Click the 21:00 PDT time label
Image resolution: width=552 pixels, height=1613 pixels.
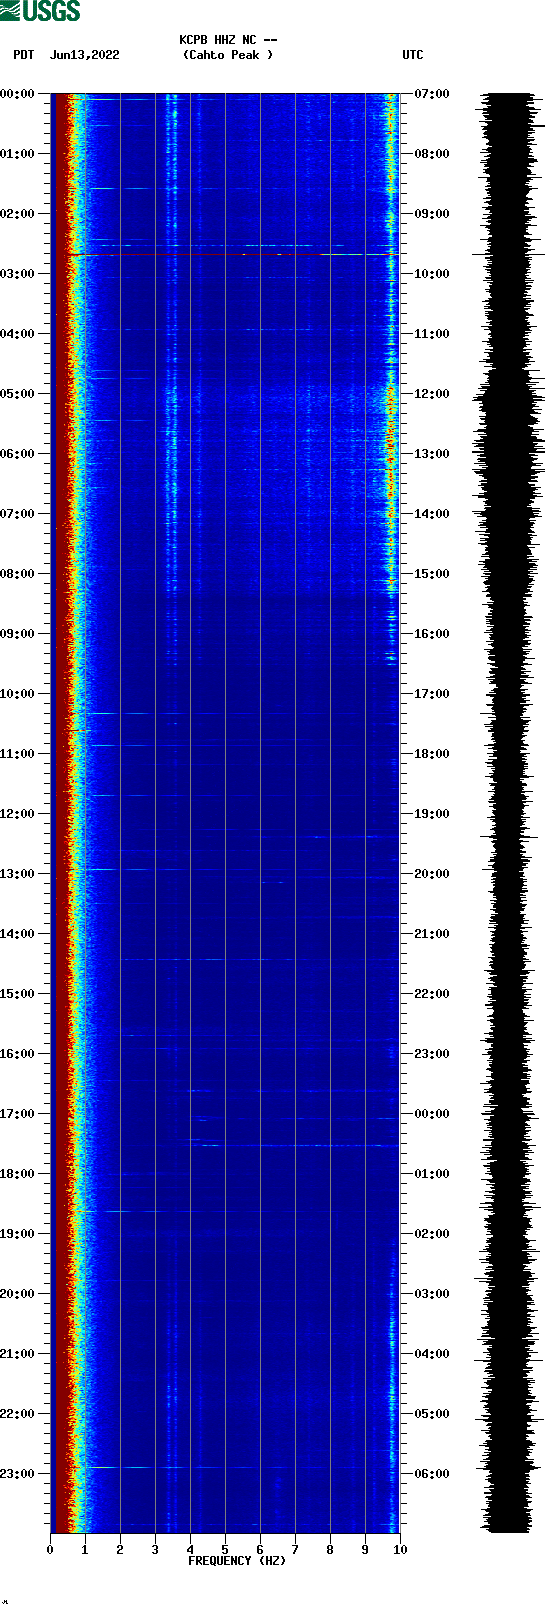click(x=17, y=1354)
